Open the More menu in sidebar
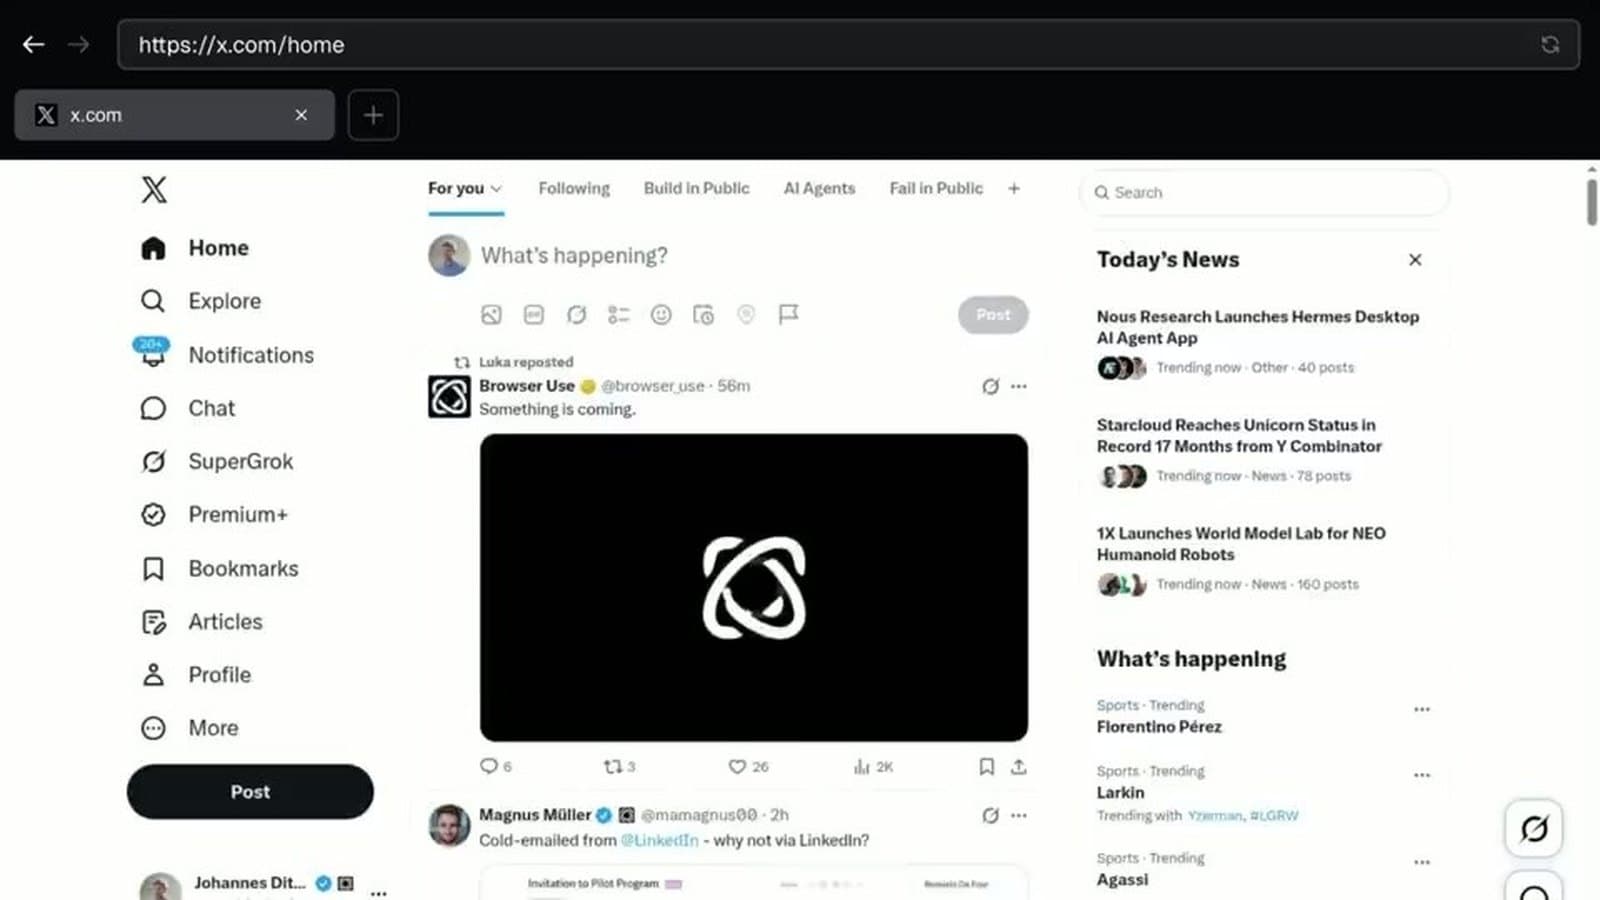 point(189,727)
